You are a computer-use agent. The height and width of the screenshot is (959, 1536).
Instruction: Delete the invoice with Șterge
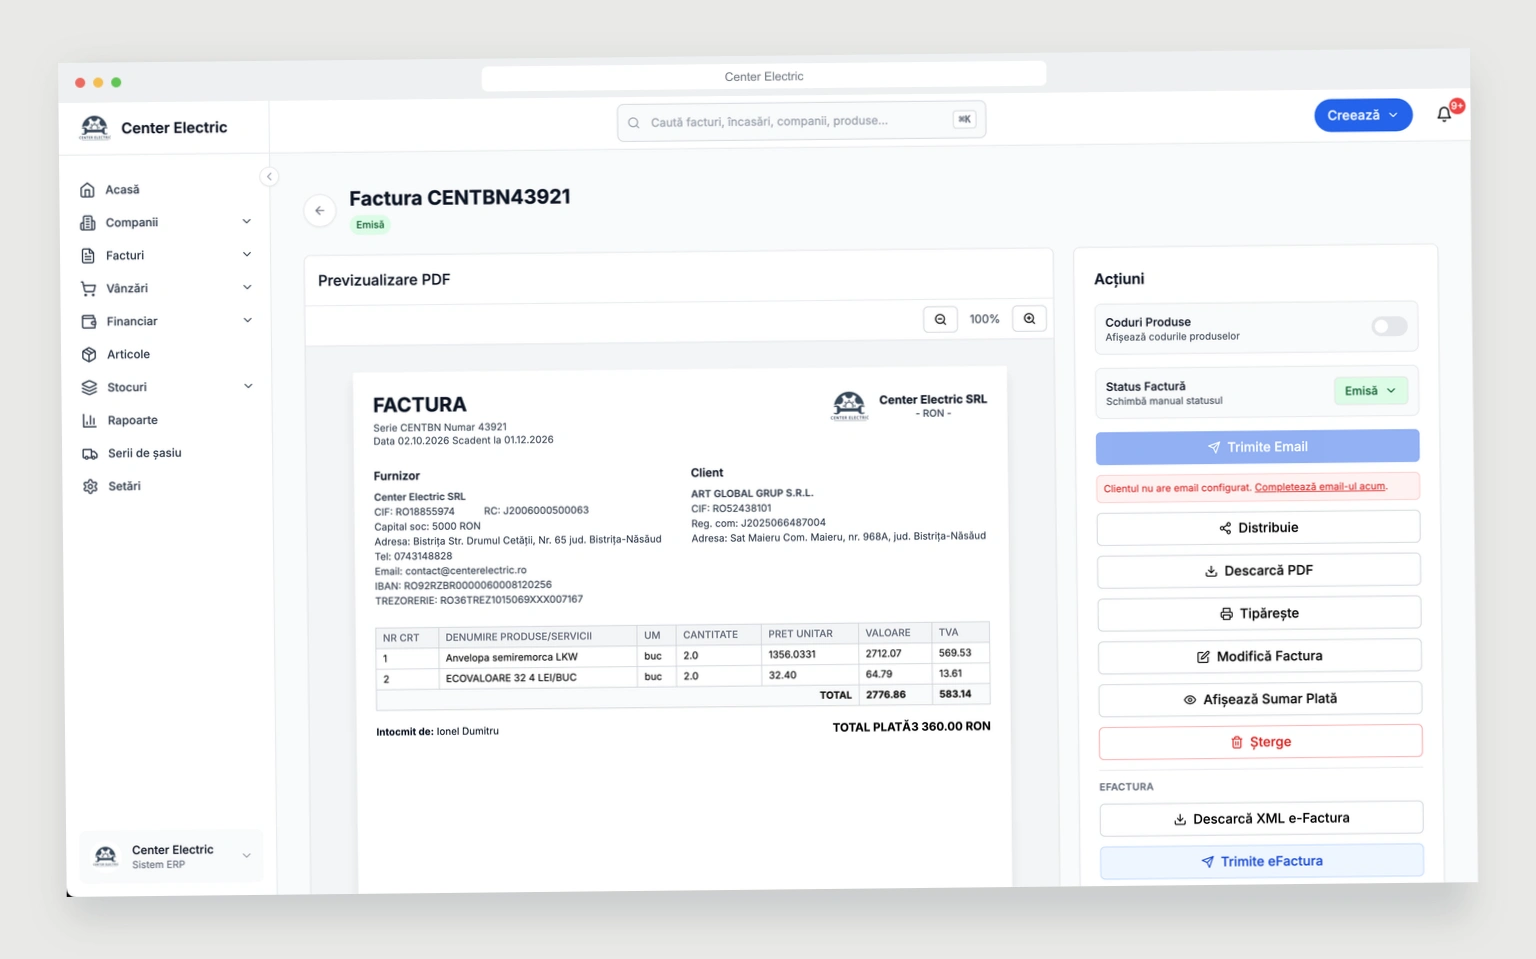1261,742
